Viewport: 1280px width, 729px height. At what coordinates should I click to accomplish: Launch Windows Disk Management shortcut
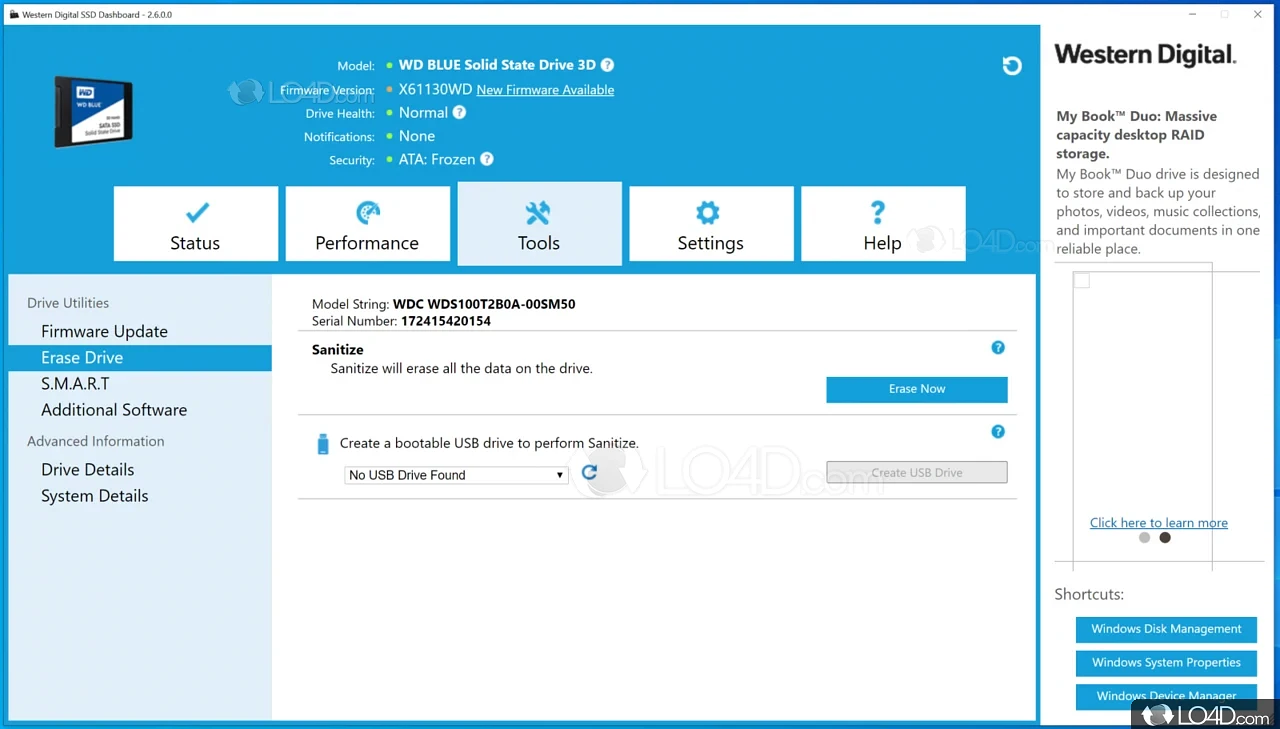pyautogui.click(x=1166, y=629)
